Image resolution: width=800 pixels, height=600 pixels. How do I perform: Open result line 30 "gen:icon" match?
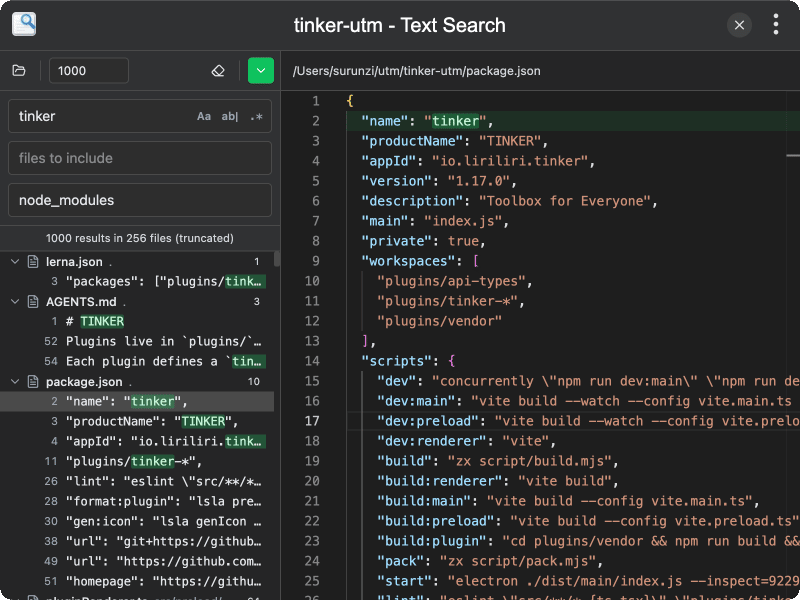point(137,521)
